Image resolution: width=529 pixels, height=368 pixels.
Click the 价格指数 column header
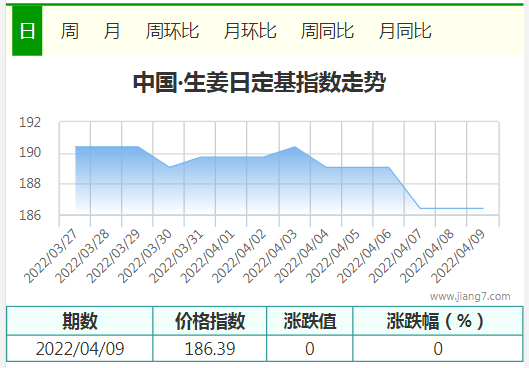(x=210, y=321)
